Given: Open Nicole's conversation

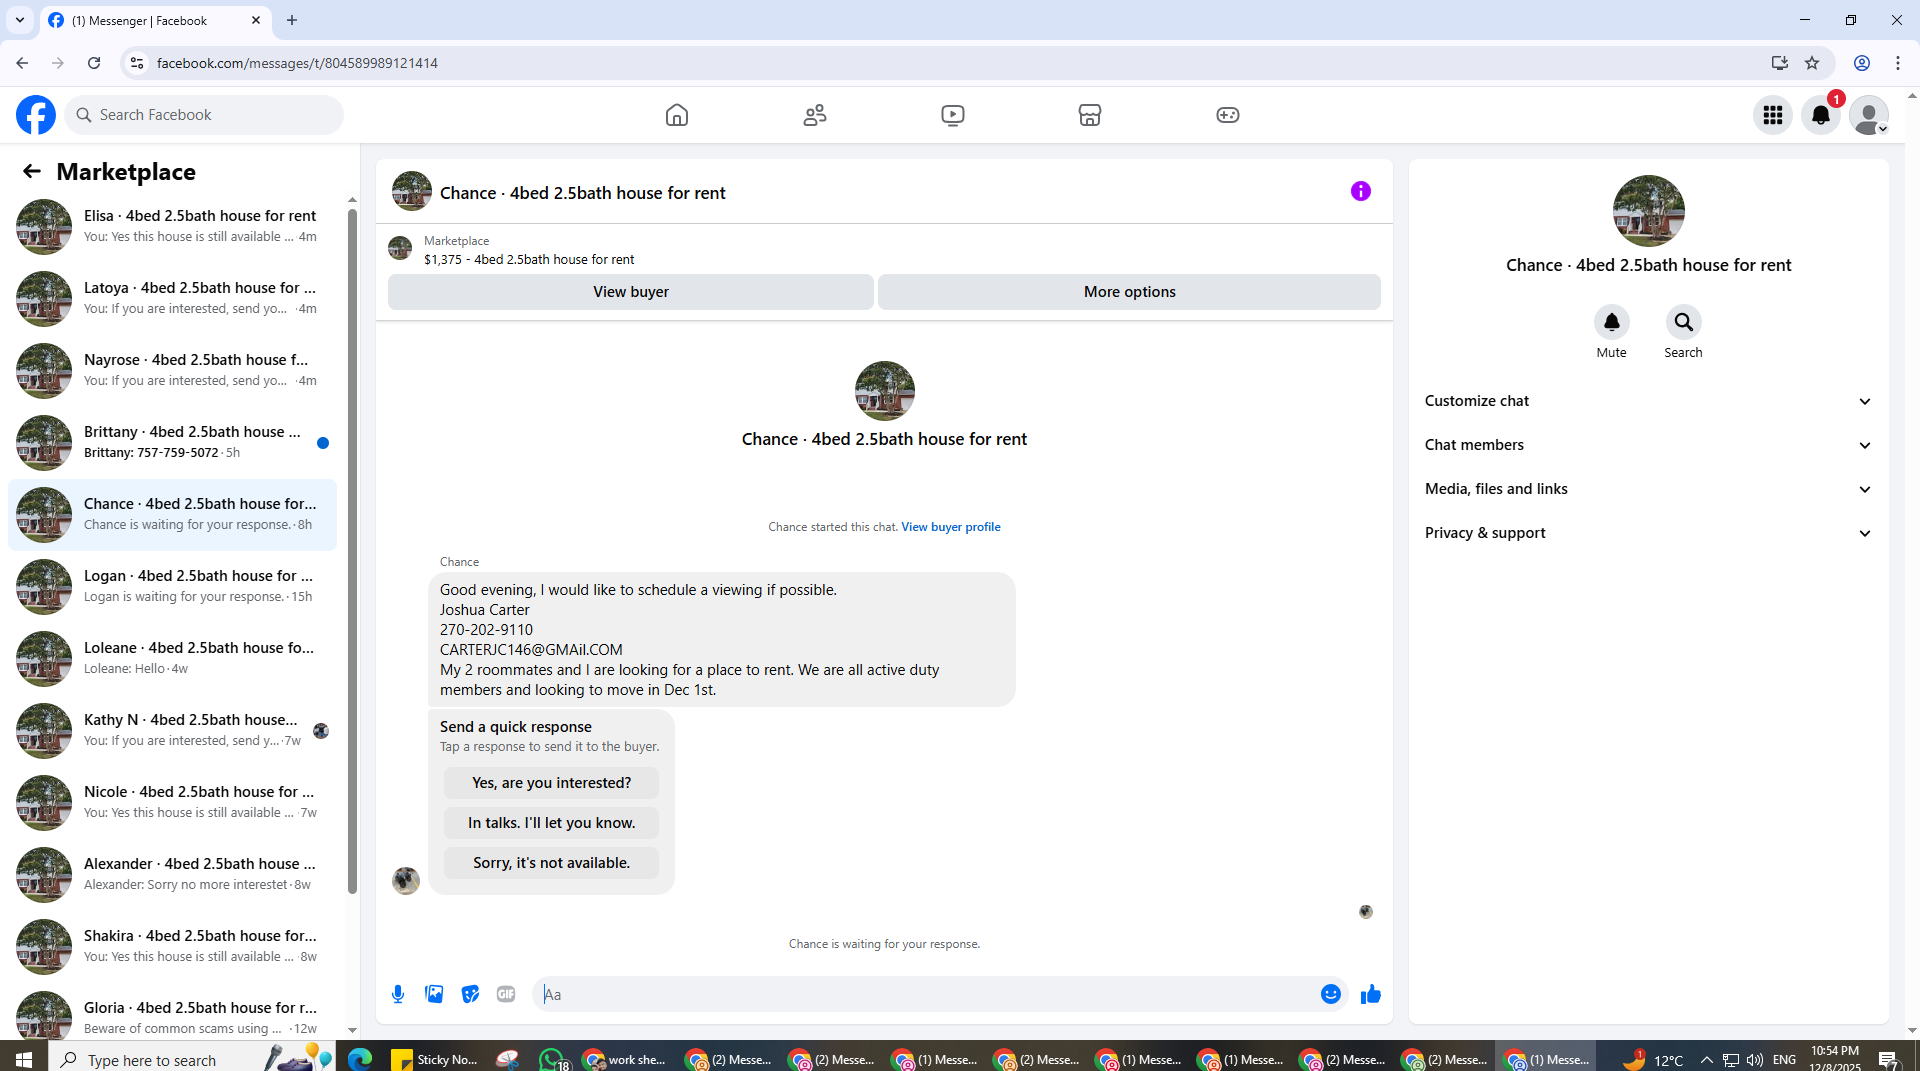Looking at the screenshot, I should click(x=173, y=802).
